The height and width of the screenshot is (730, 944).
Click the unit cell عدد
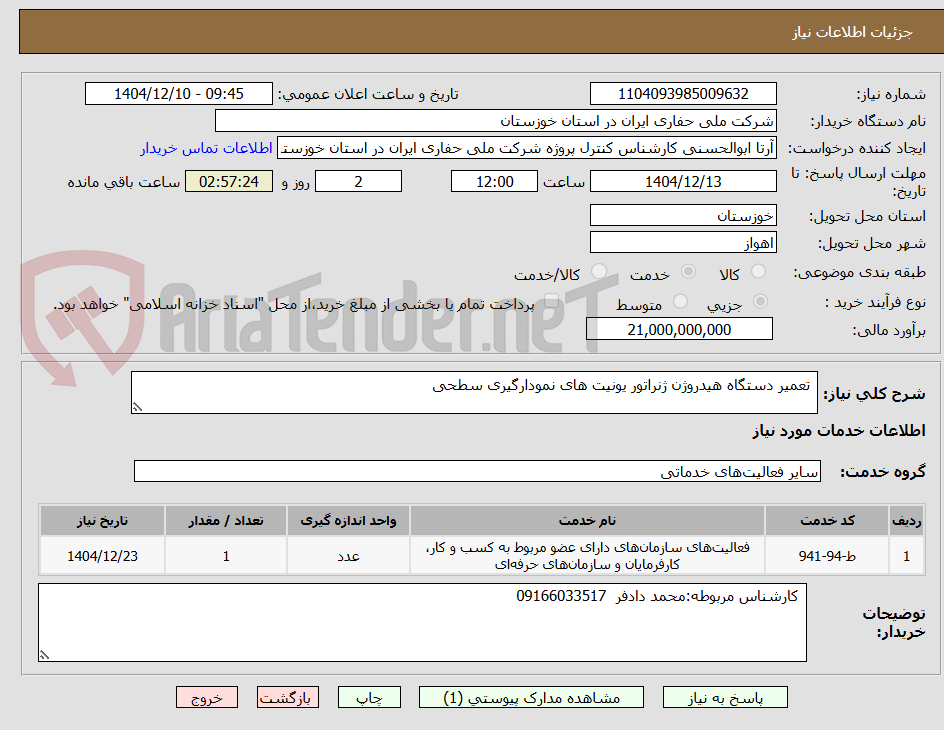tap(348, 556)
